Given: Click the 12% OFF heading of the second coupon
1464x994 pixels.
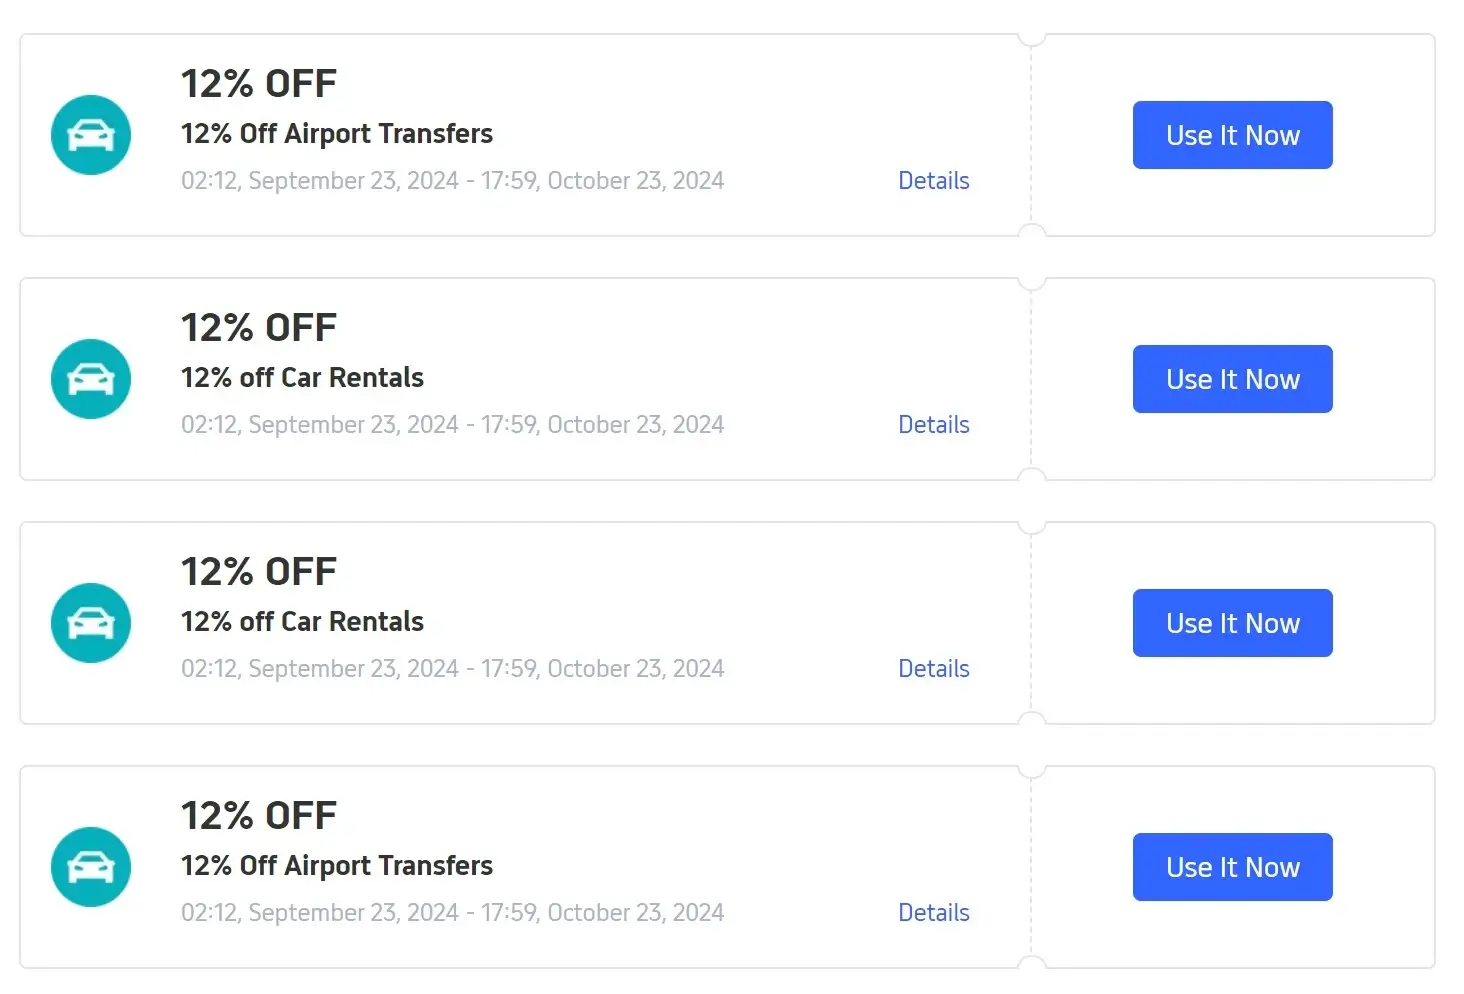Looking at the screenshot, I should 259,328.
